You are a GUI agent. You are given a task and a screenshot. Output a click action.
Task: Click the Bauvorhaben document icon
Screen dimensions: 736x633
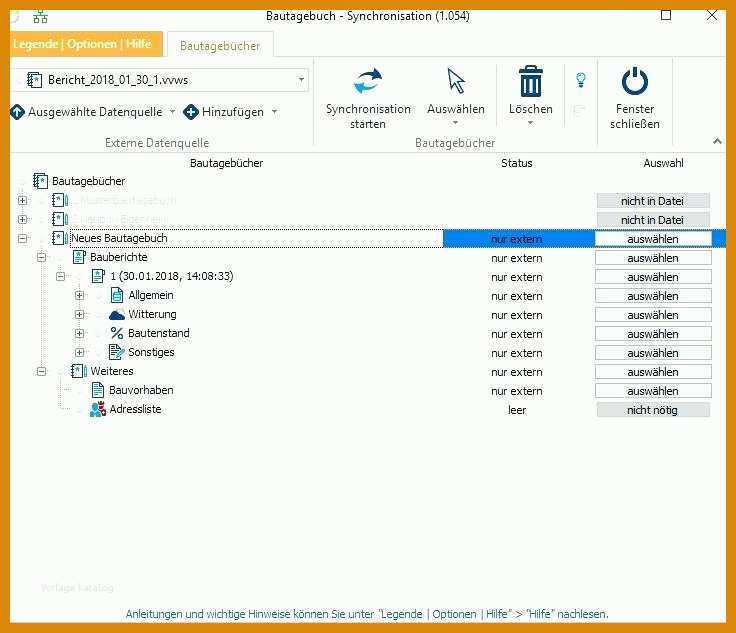click(98, 390)
